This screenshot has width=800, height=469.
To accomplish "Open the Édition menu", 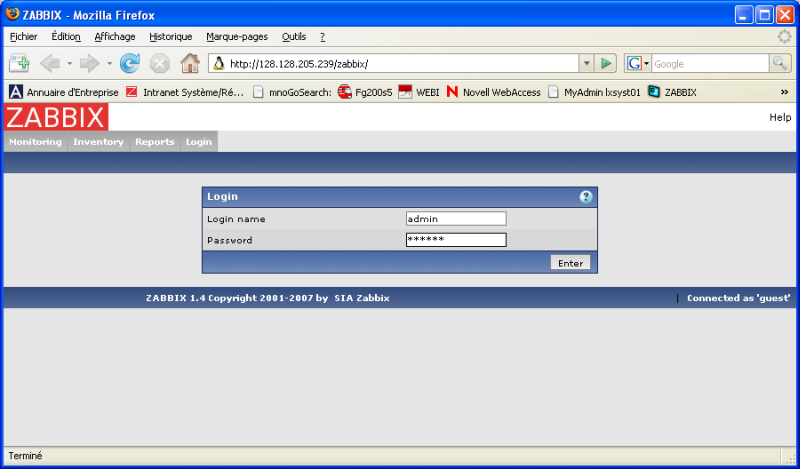I will (x=66, y=37).
